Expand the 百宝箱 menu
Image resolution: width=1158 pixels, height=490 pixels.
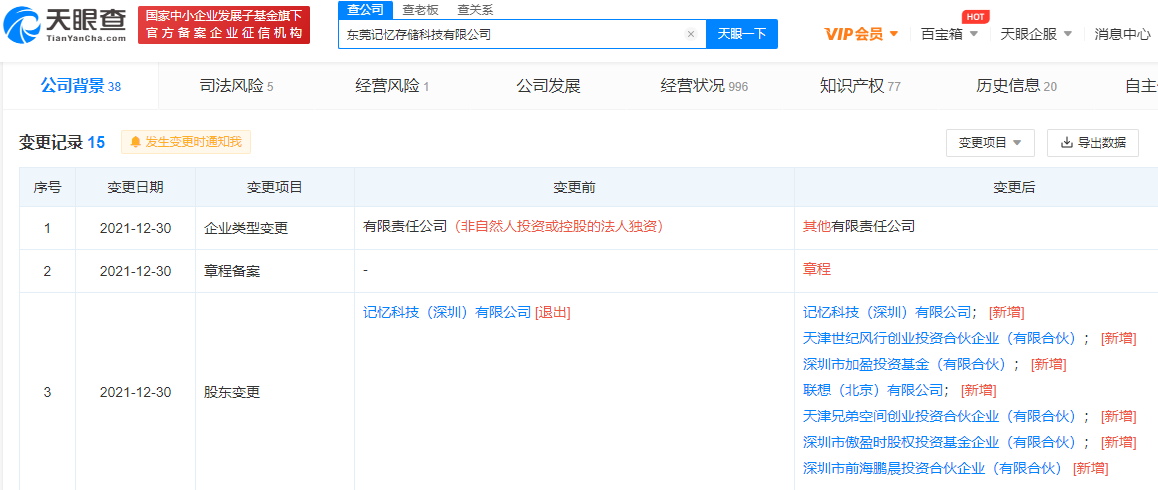point(950,34)
